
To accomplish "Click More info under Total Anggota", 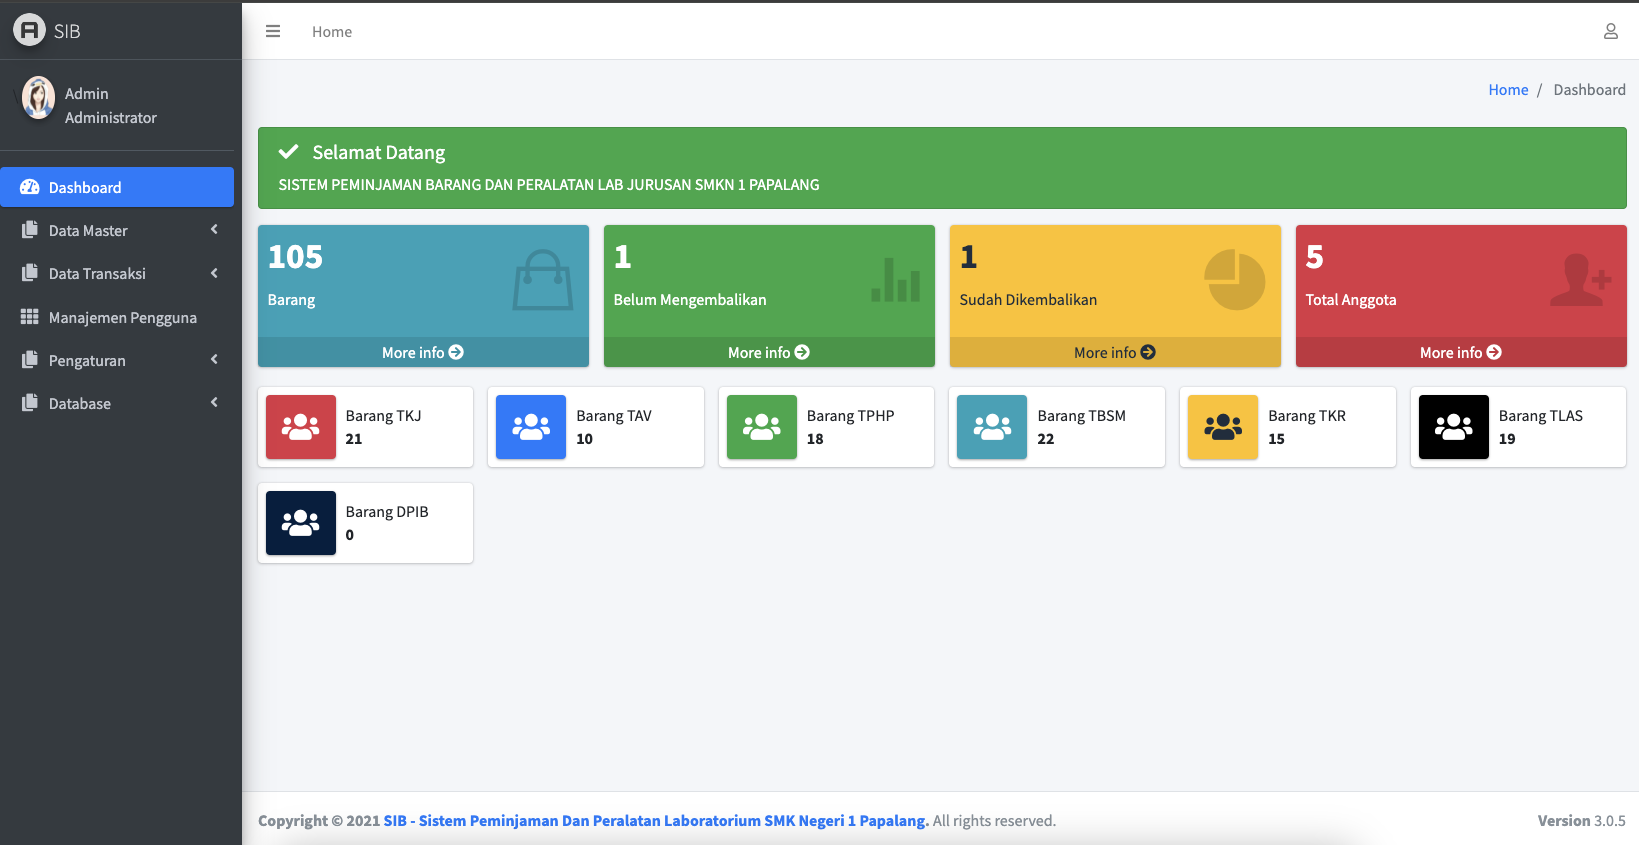I will [1460, 353].
